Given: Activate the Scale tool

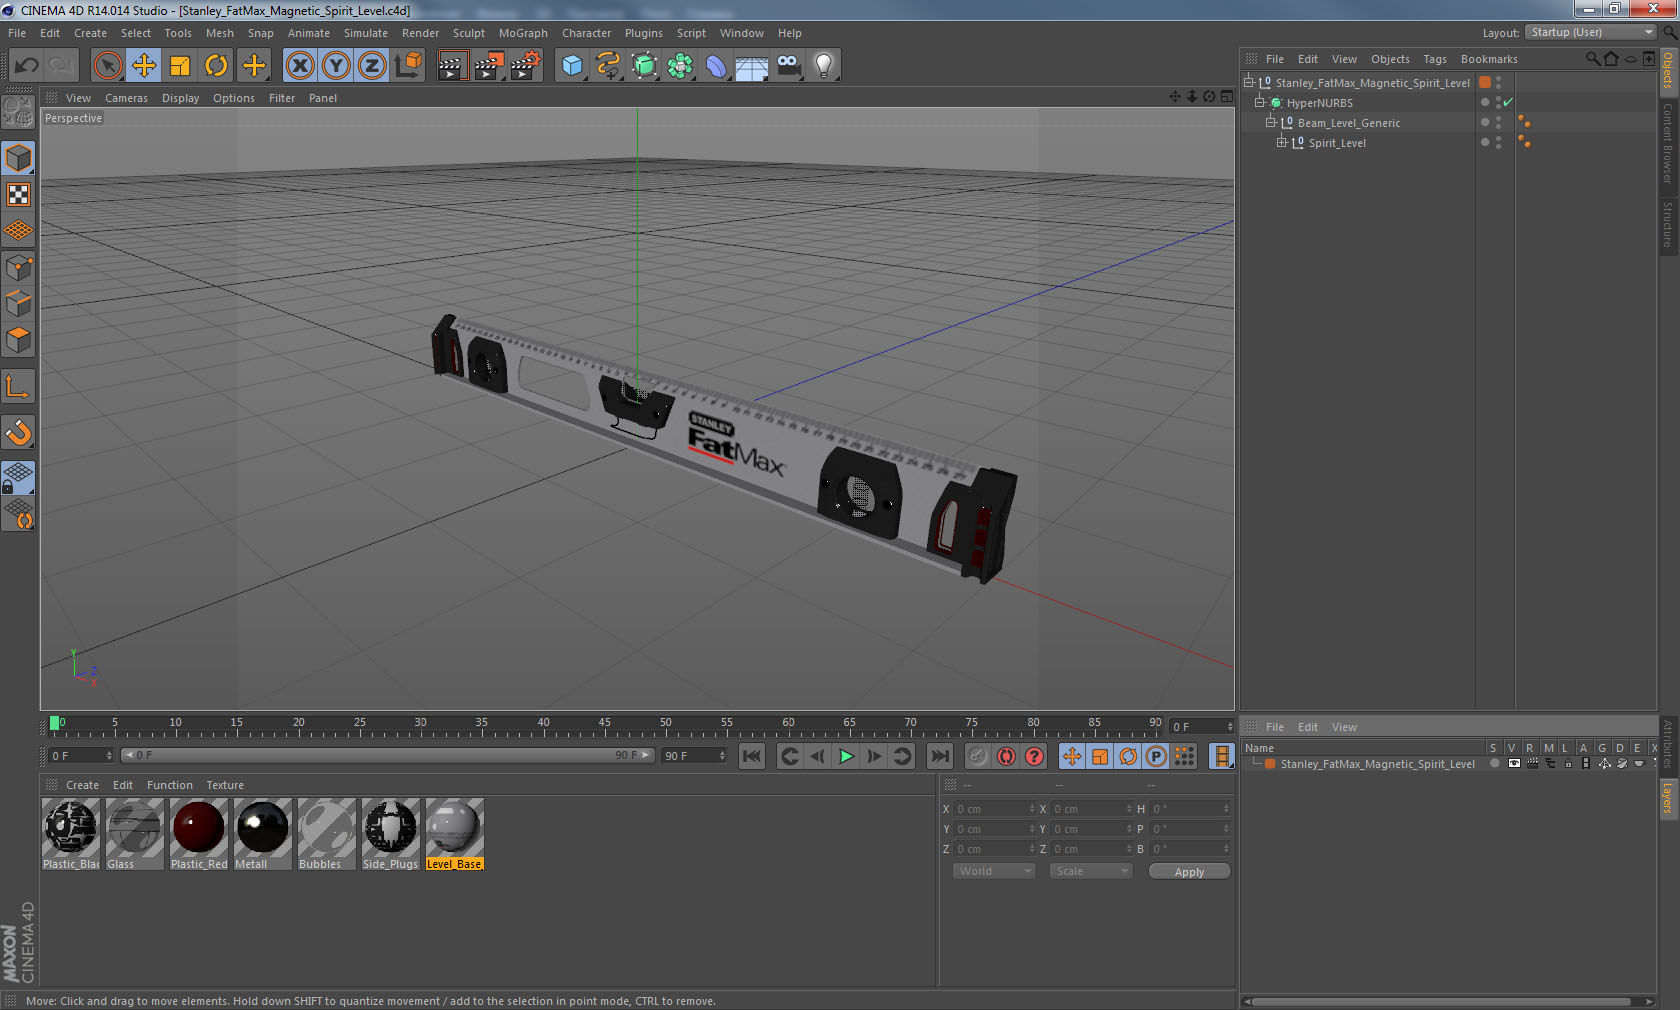Looking at the screenshot, I should tap(180, 66).
